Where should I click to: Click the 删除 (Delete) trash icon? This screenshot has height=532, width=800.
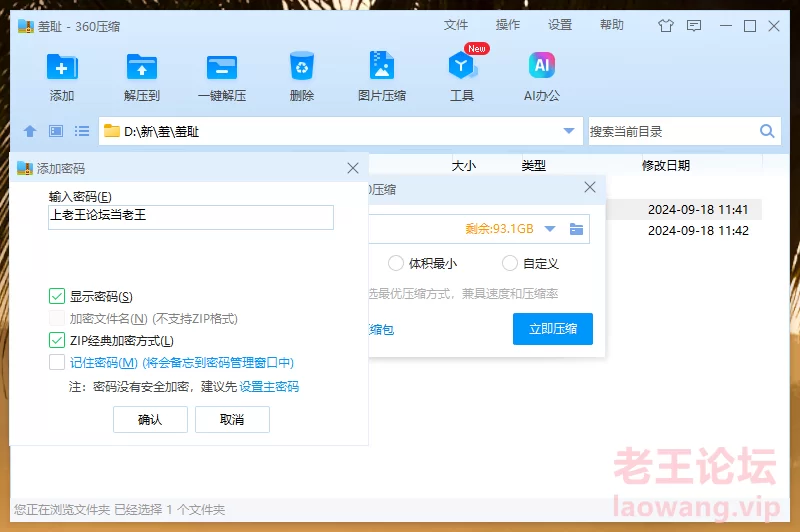(x=302, y=66)
